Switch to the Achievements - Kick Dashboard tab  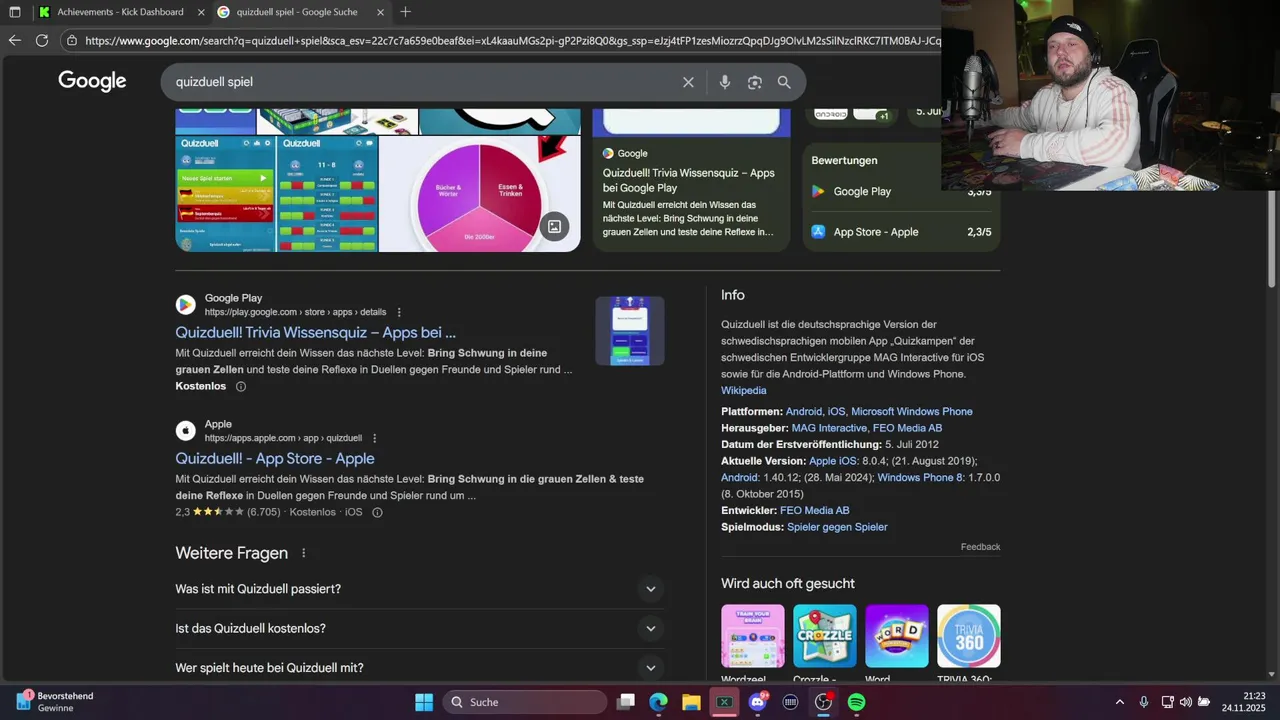(120, 12)
